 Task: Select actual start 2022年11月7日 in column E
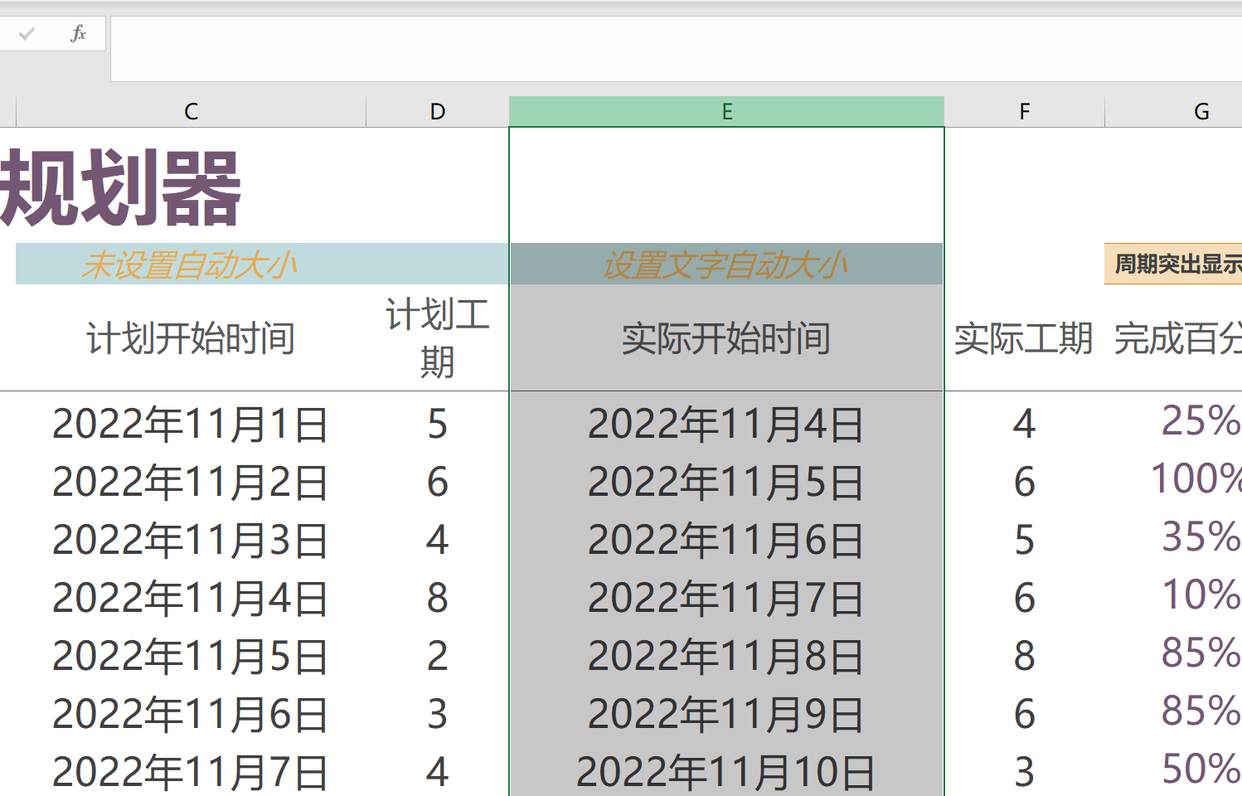pos(726,598)
